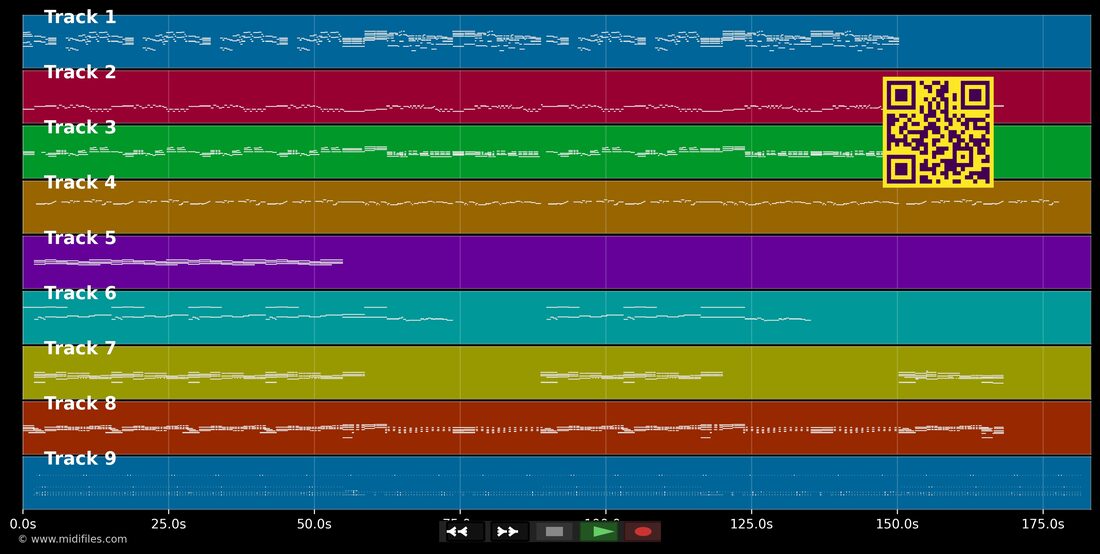Click the note clip in purple Track 5
1100x554 pixels.
[188, 262]
